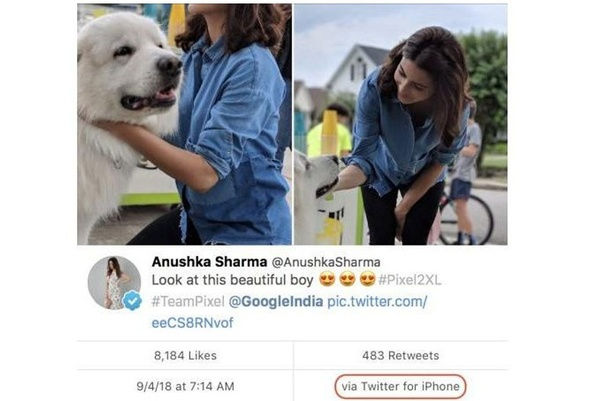Click the Anushka Sharma display name

(x=201, y=260)
